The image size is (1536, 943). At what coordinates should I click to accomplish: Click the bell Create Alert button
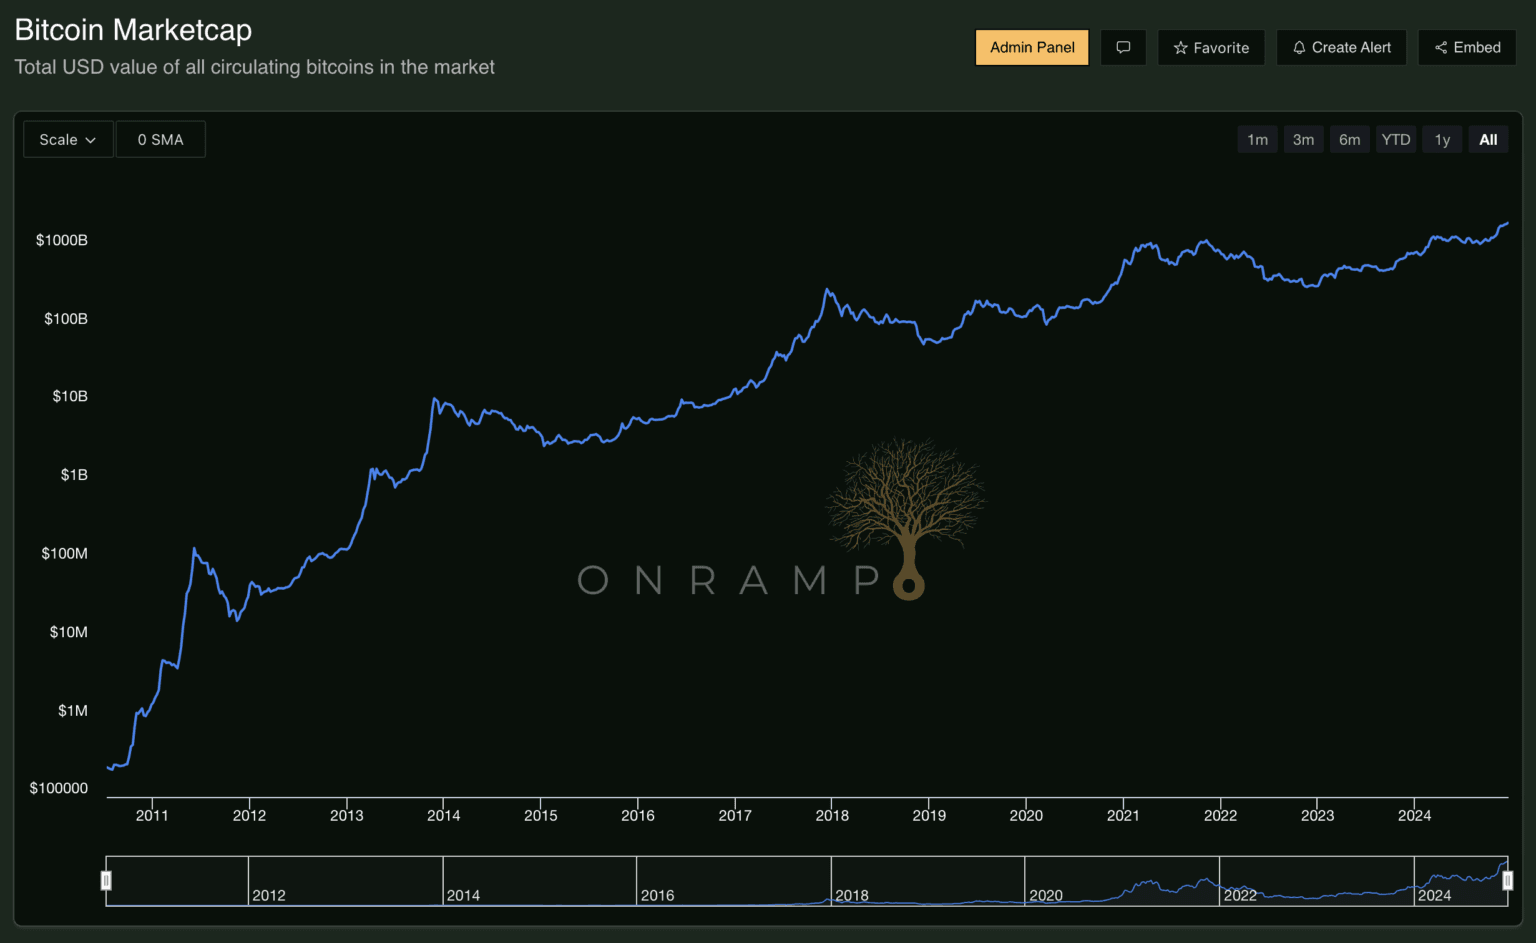[1341, 47]
